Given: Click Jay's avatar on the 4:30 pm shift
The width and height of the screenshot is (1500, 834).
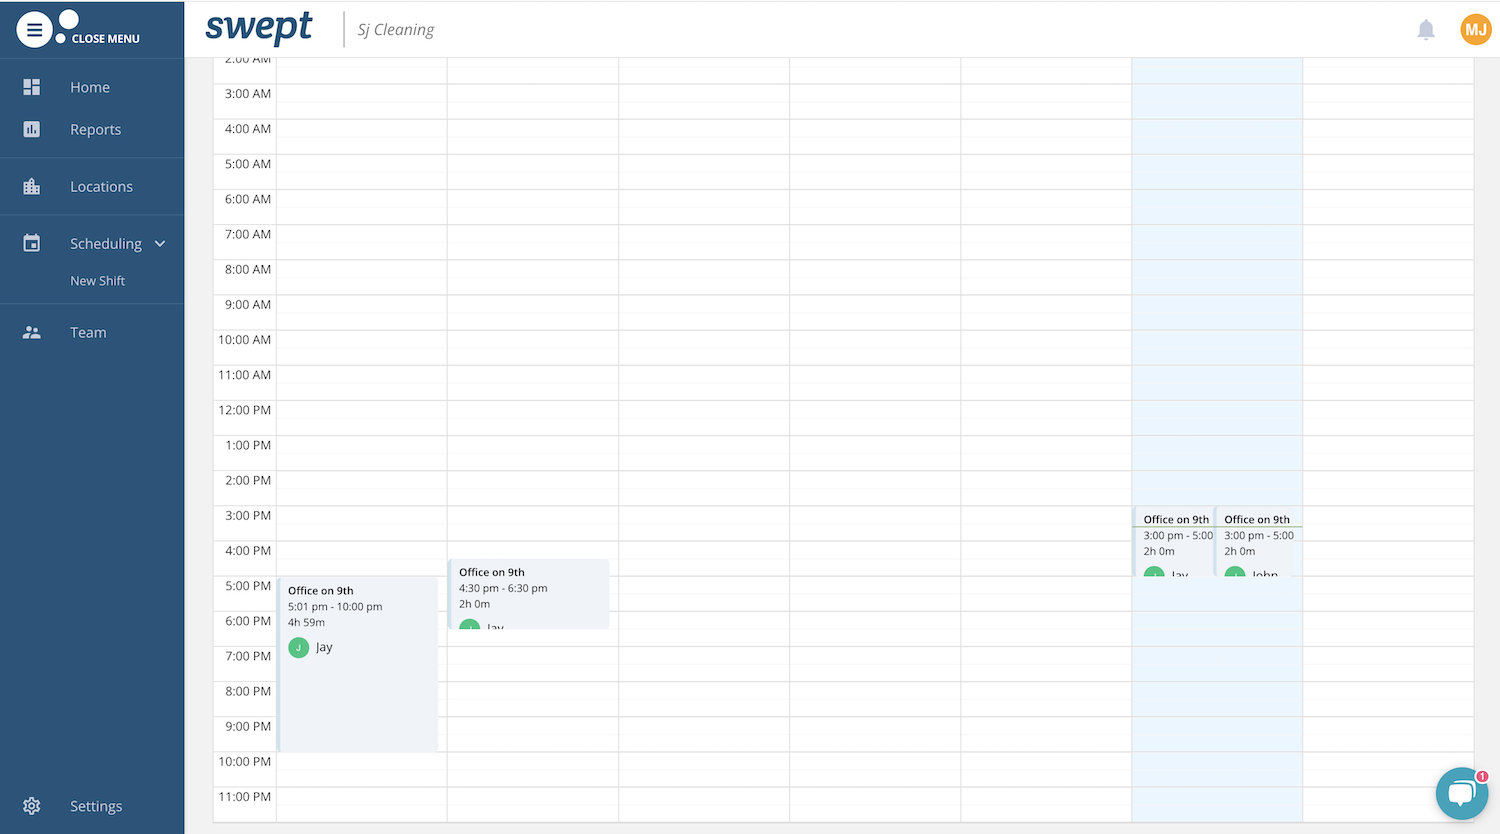Looking at the screenshot, I should pos(470,626).
